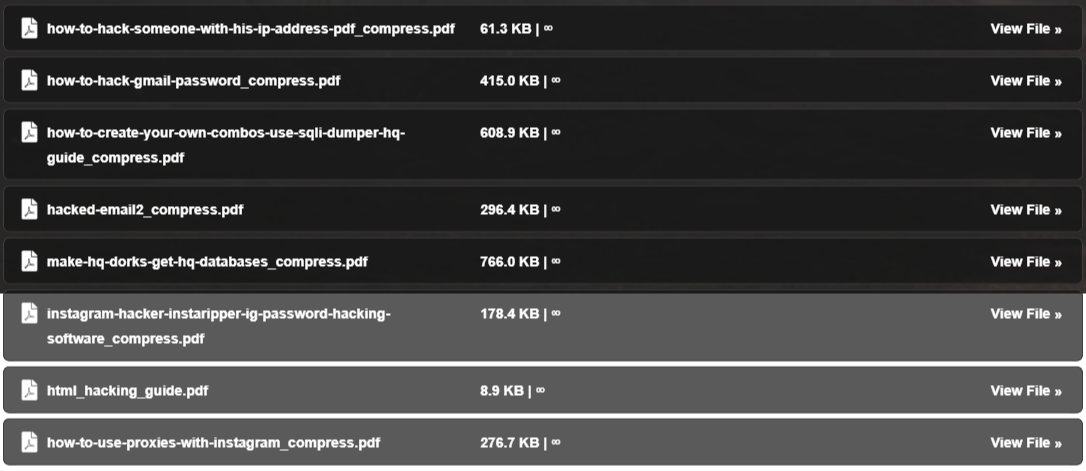Open View File for how-to-hack-gmail-password_compress.pdf

(x=1025, y=81)
